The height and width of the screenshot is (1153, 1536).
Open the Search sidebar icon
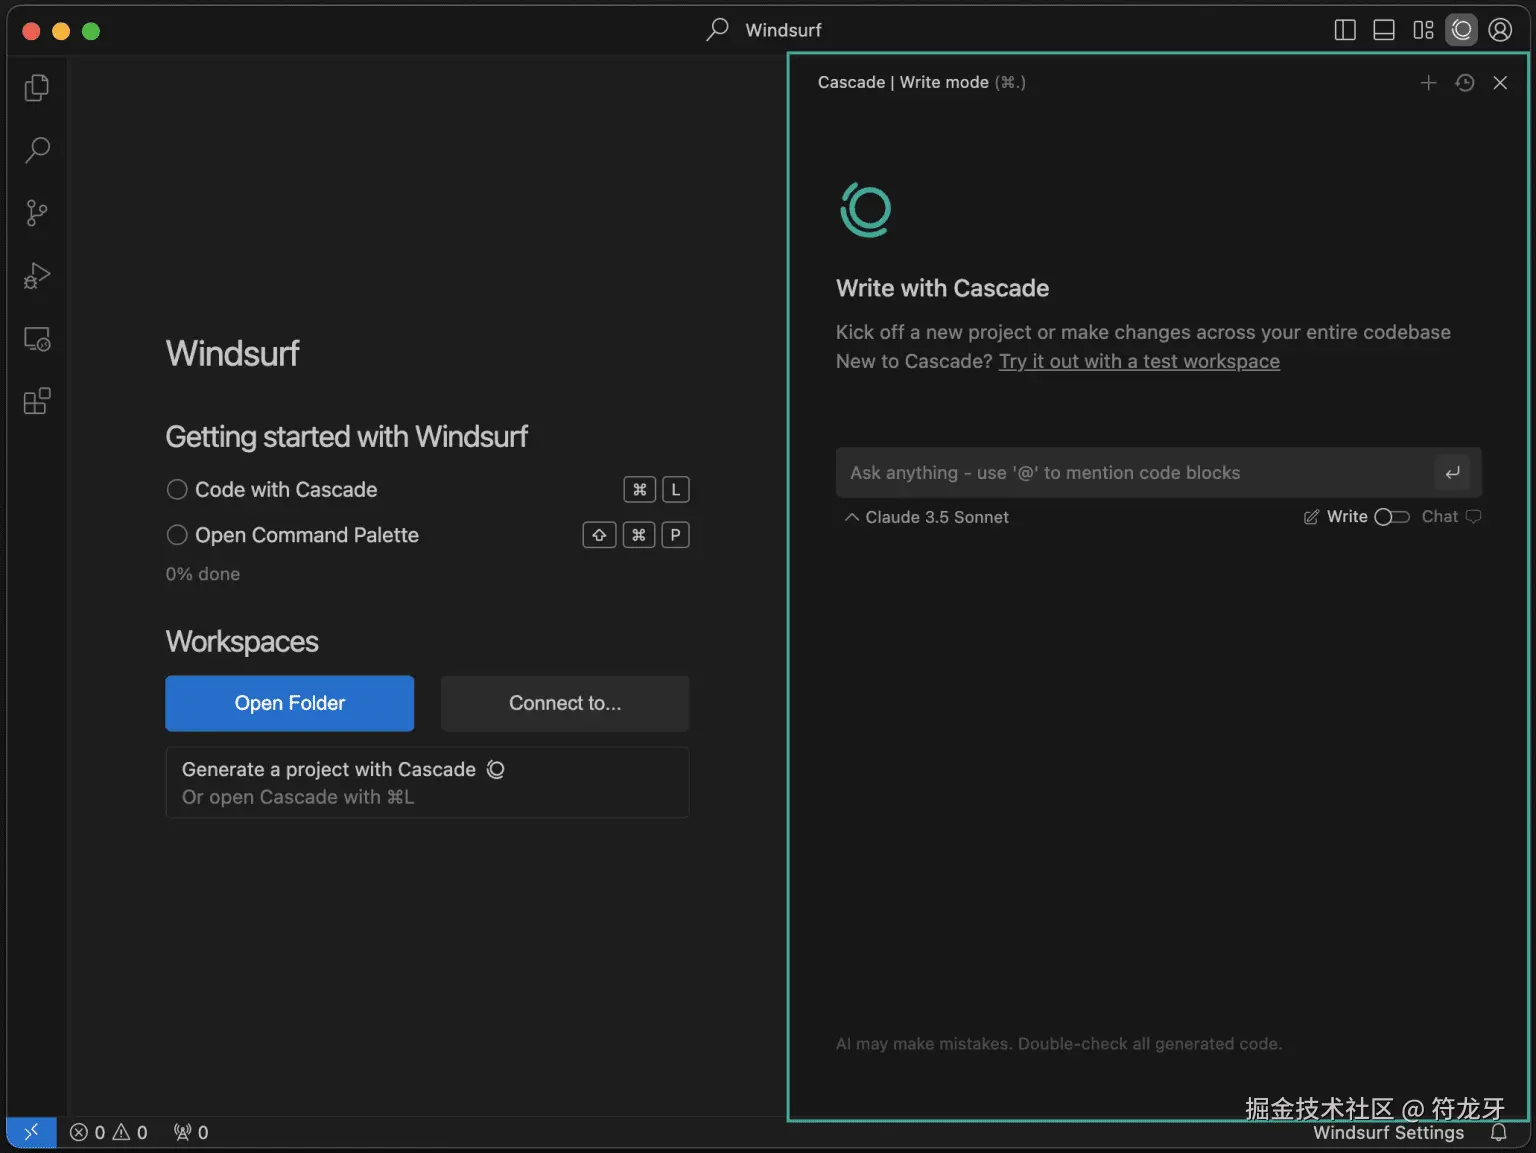(x=37, y=150)
